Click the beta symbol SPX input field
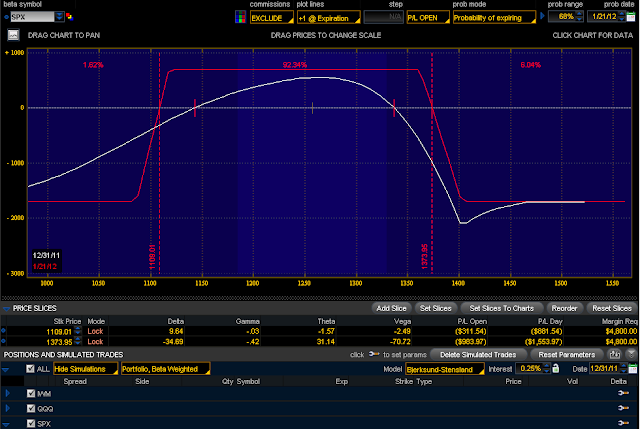The width and height of the screenshot is (640, 429). 32,17
